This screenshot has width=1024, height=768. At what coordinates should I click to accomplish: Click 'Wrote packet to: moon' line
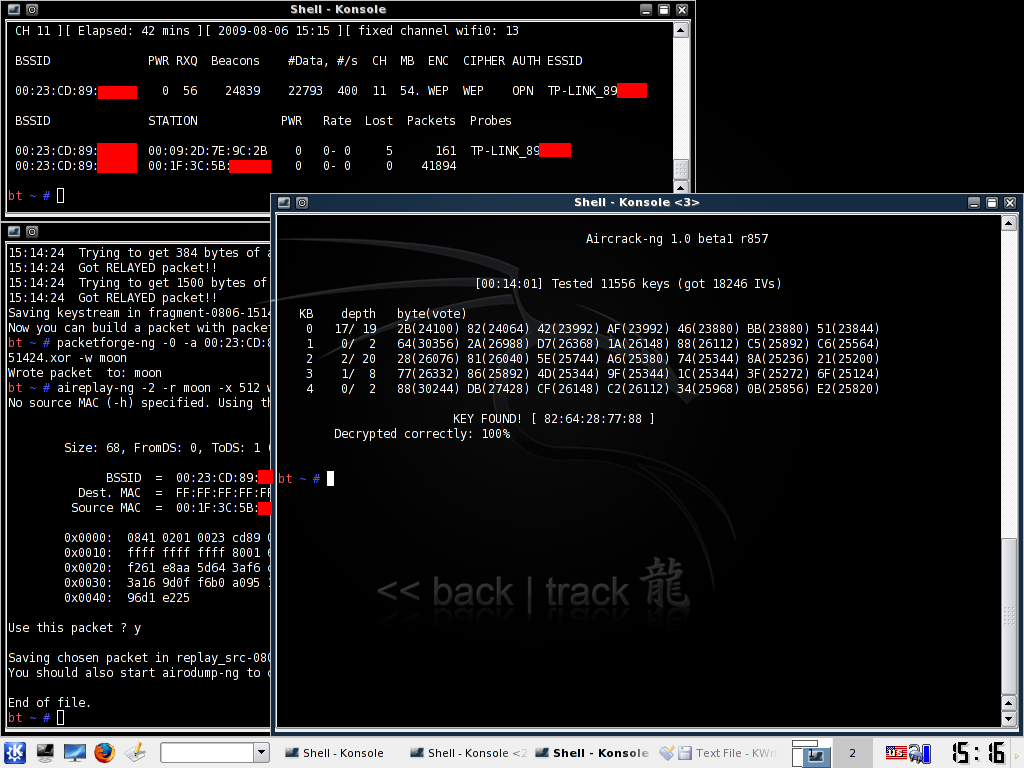85,373
